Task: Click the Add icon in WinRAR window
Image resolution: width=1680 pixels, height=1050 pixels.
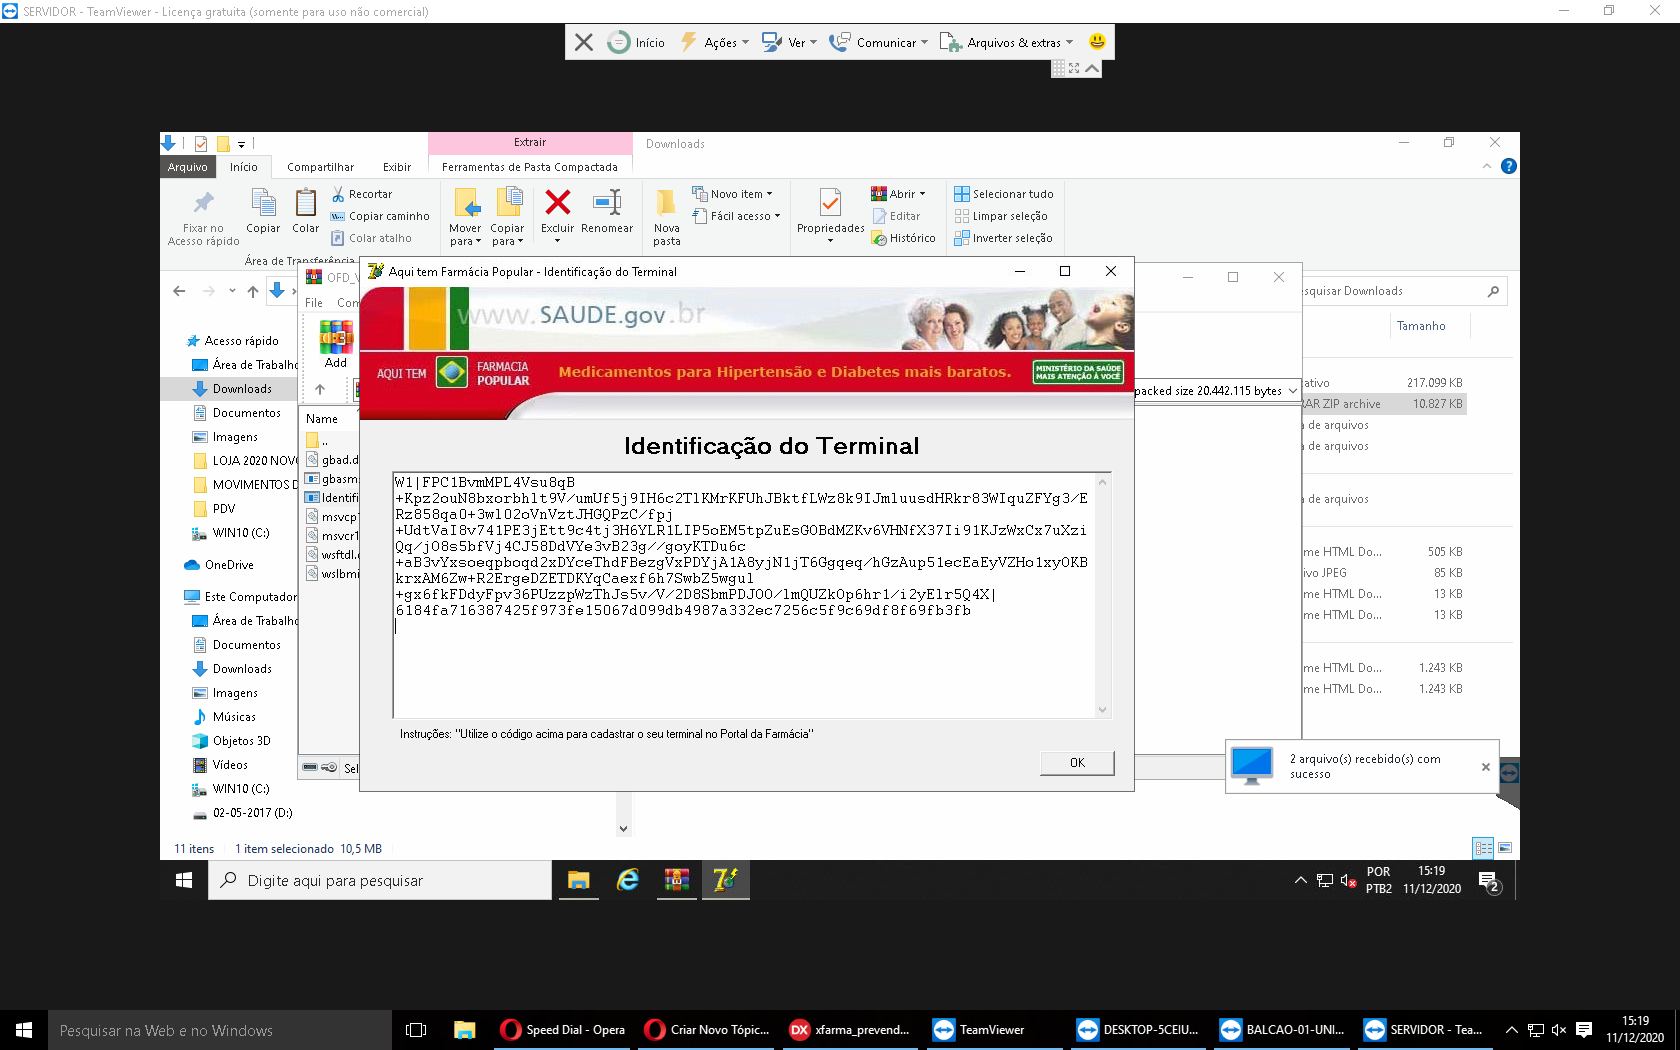Action: 336,344
